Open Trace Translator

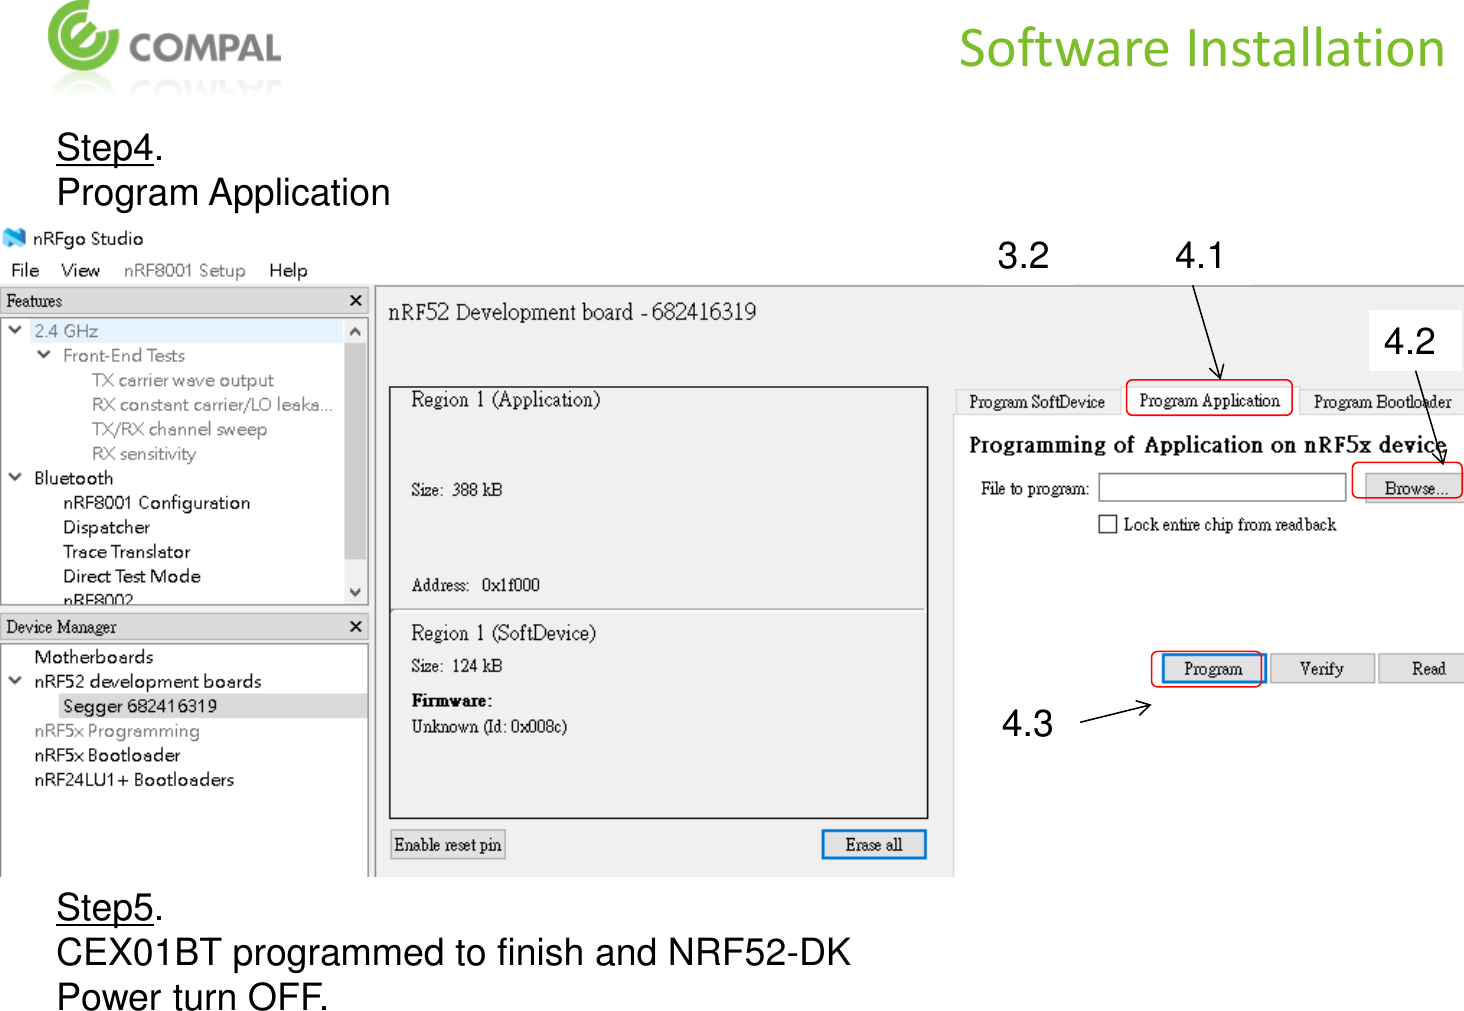(x=126, y=551)
